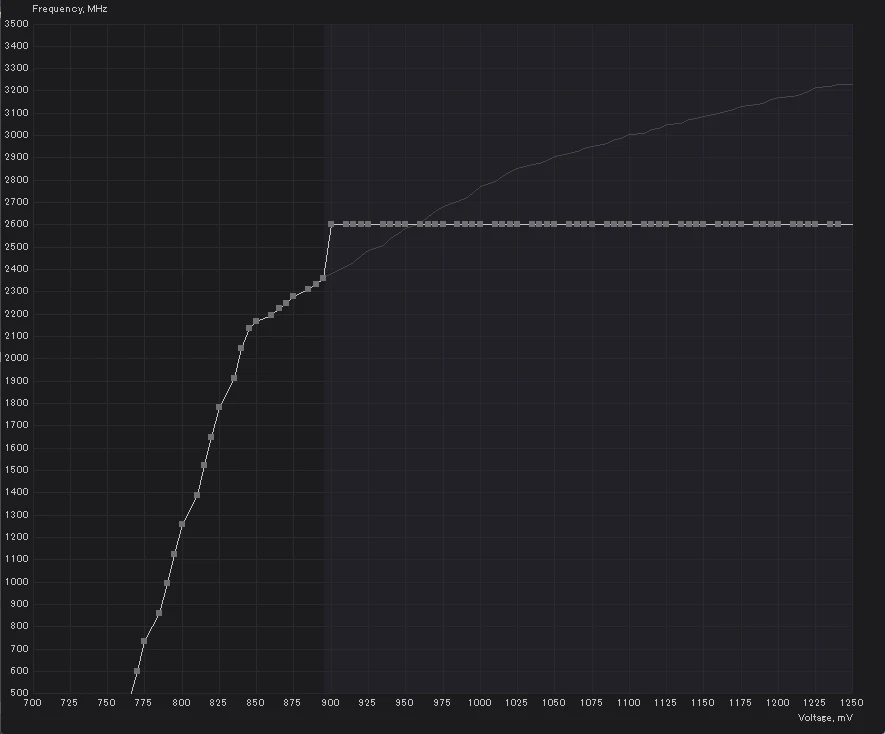Click the curve point near 2050 MHz
The height and width of the screenshot is (734, 885).
pyautogui.click(x=241, y=348)
